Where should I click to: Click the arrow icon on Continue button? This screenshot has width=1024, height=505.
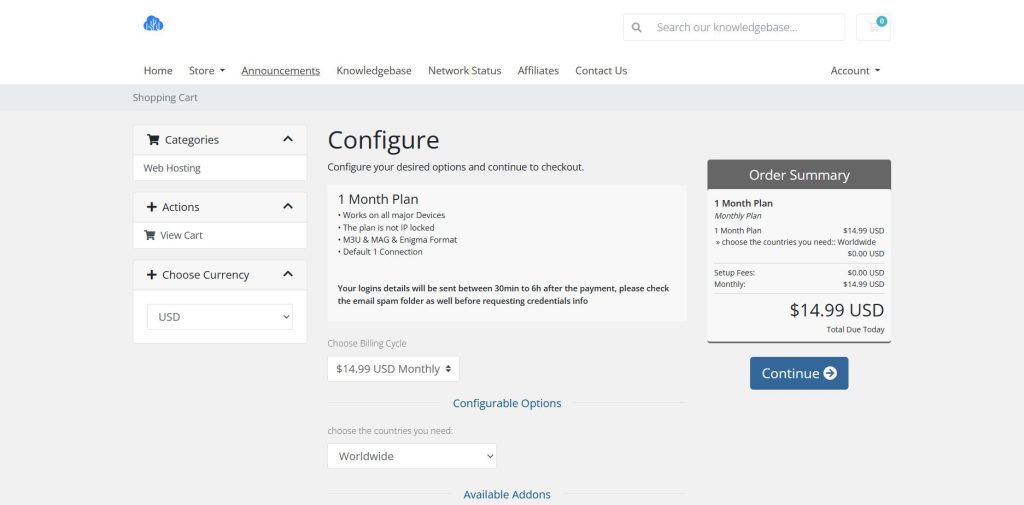pos(830,373)
